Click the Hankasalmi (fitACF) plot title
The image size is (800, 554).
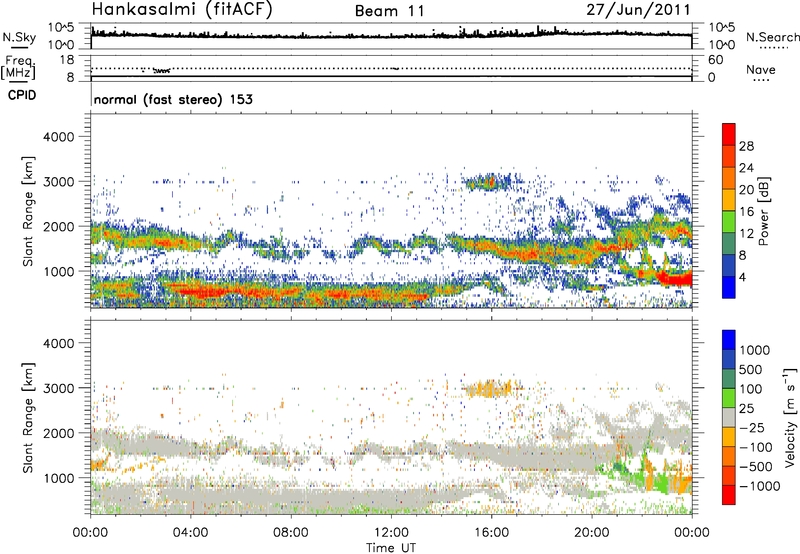182,10
